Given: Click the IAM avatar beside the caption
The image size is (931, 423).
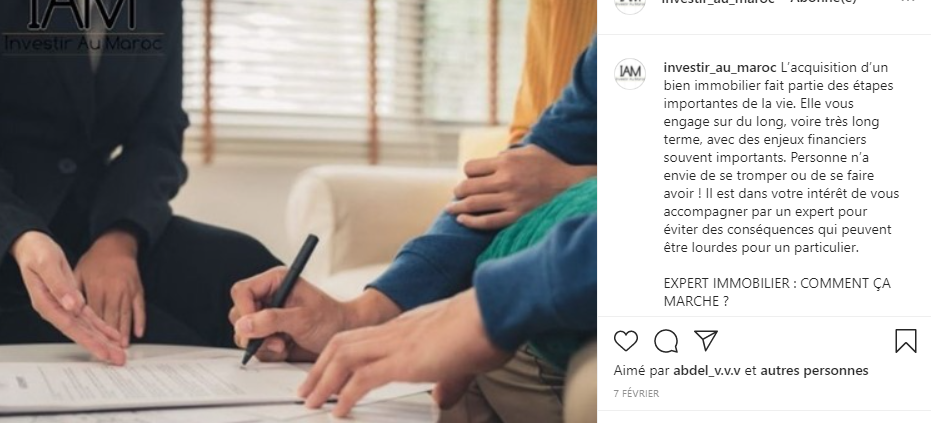Looking at the screenshot, I should pos(630,74).
